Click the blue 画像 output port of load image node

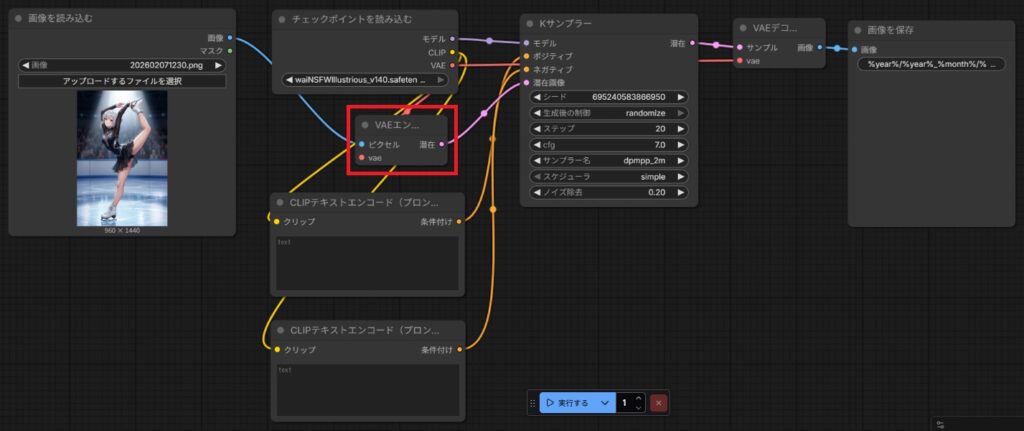click(x=230, y=38)
